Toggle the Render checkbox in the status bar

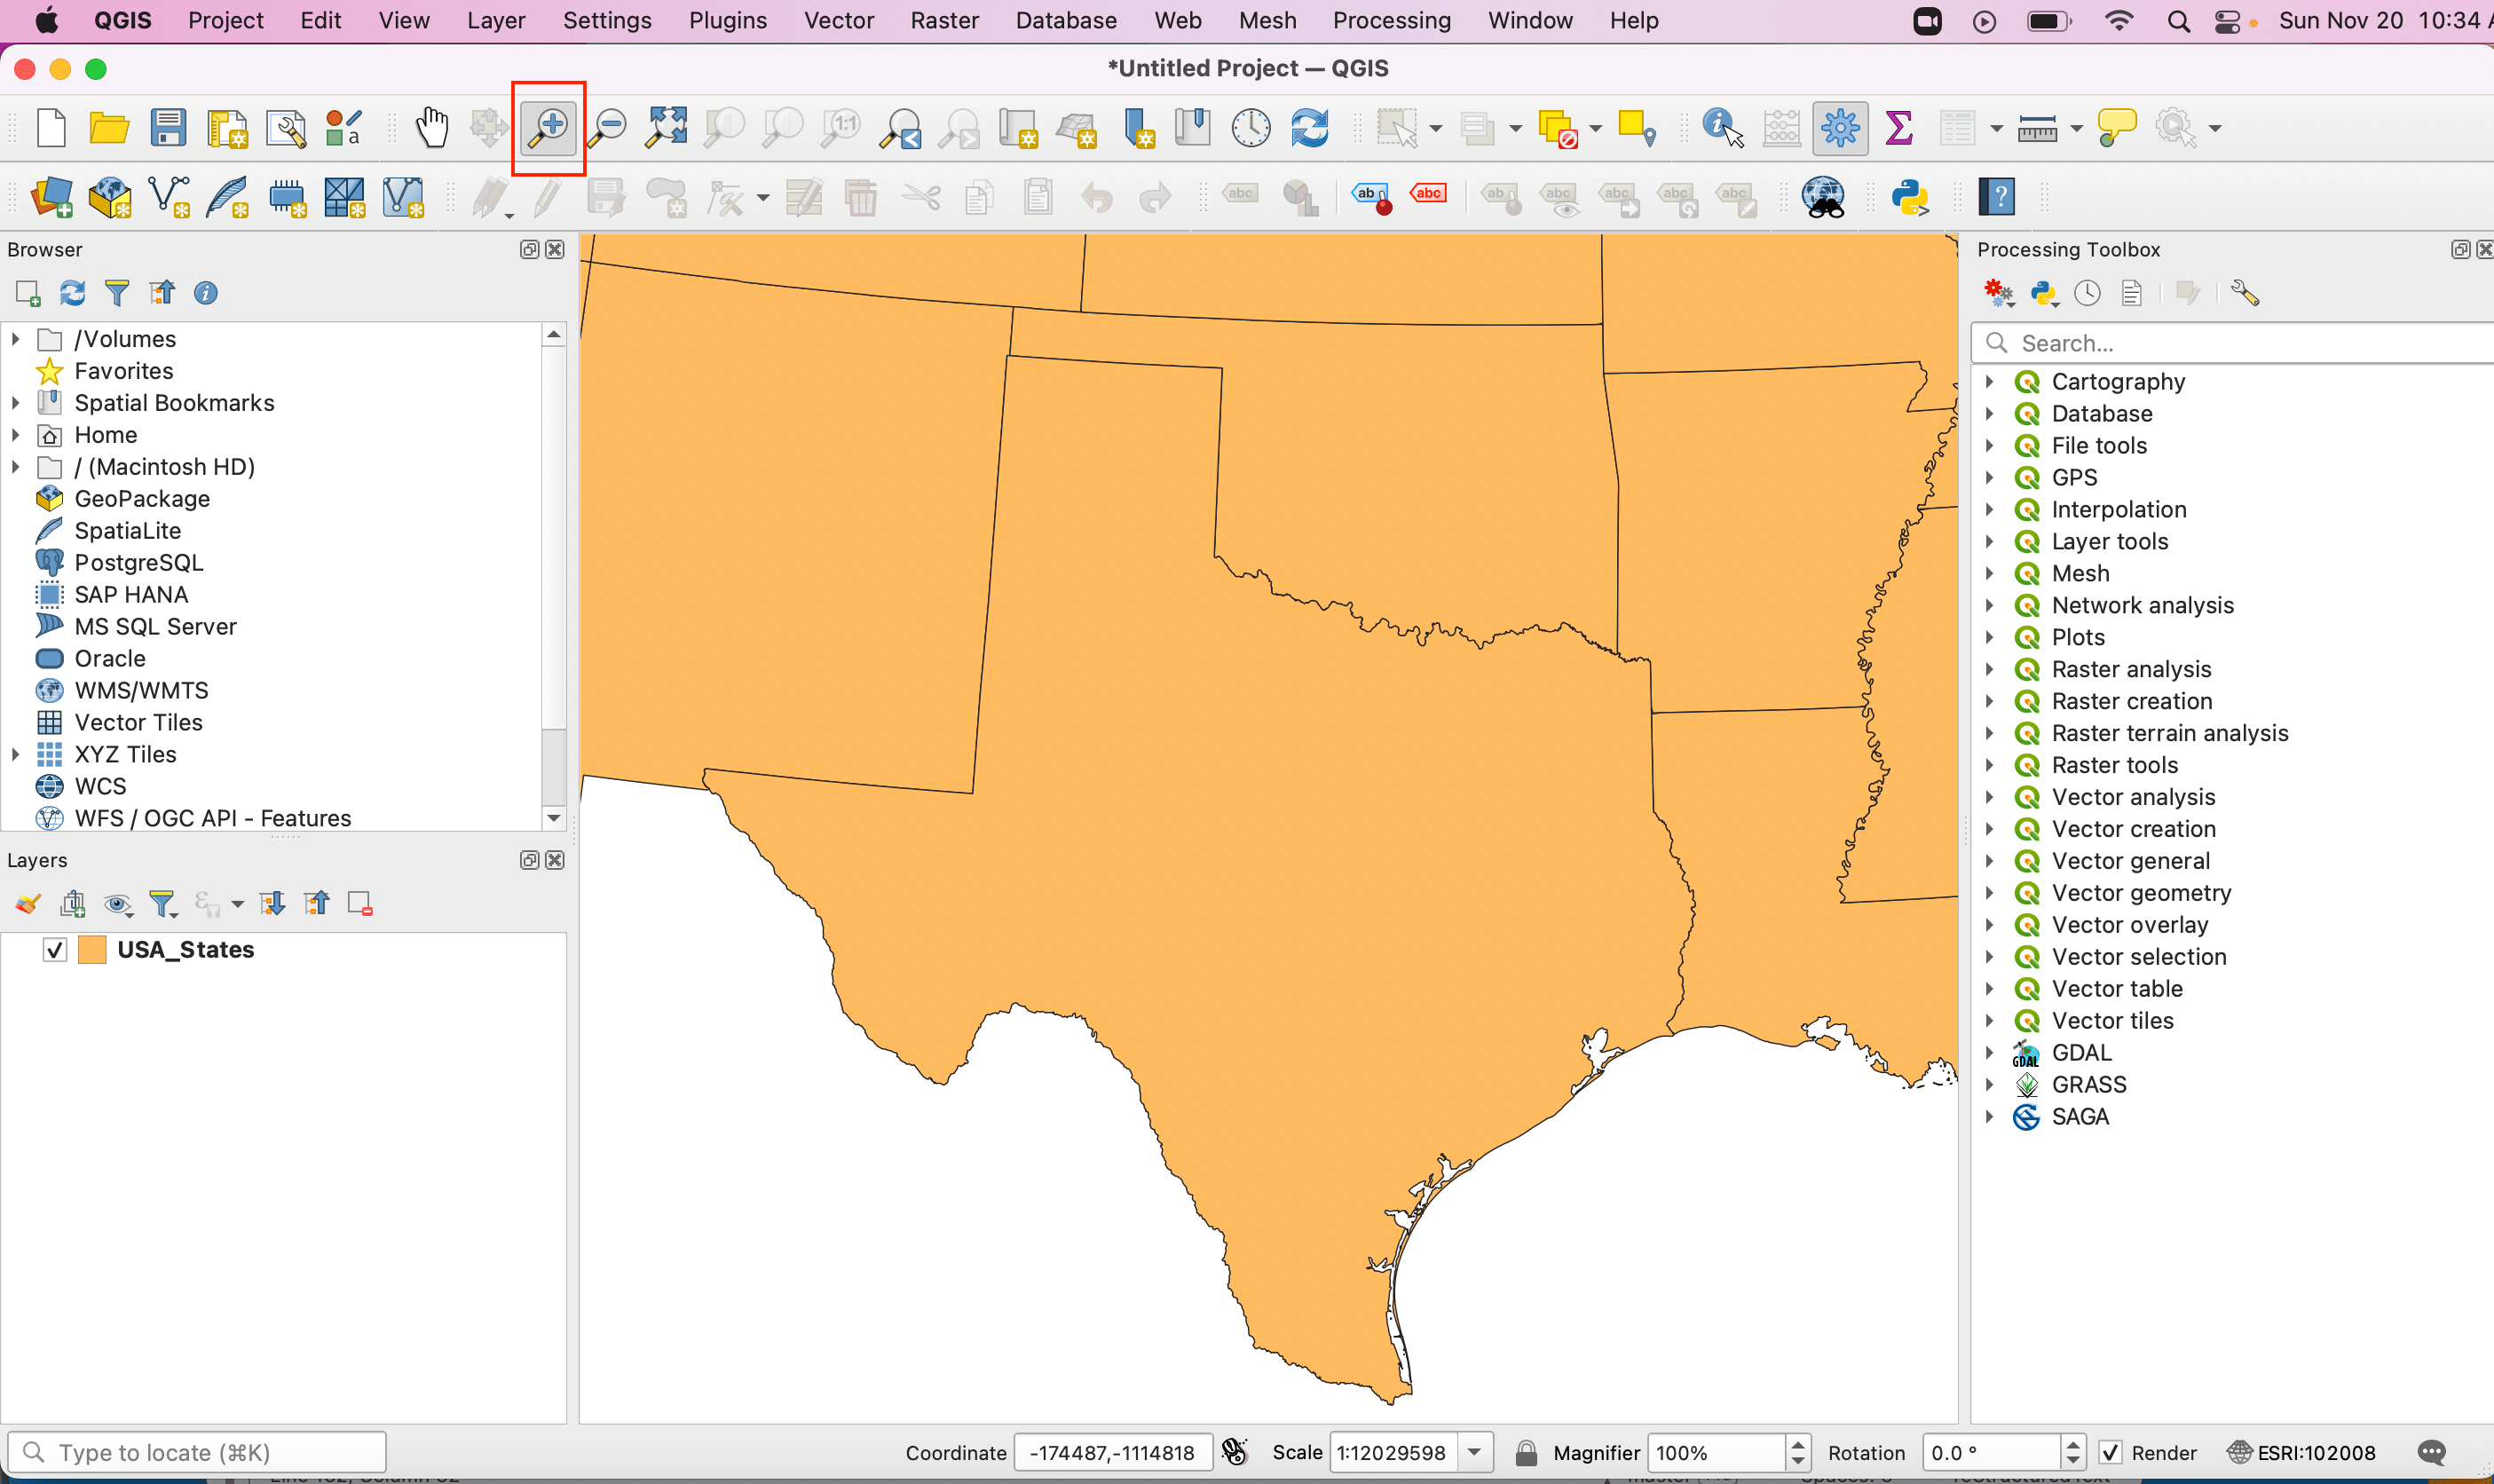coord(2110,1452)
